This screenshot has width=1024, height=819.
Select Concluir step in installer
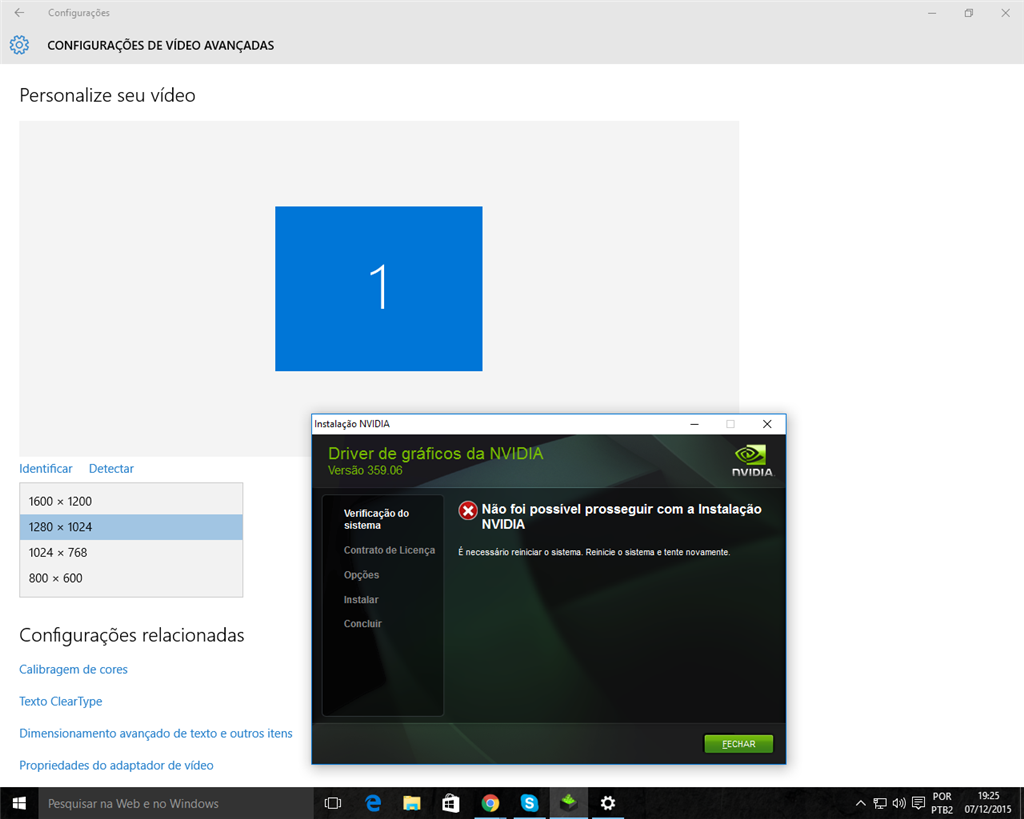(362, 624)
